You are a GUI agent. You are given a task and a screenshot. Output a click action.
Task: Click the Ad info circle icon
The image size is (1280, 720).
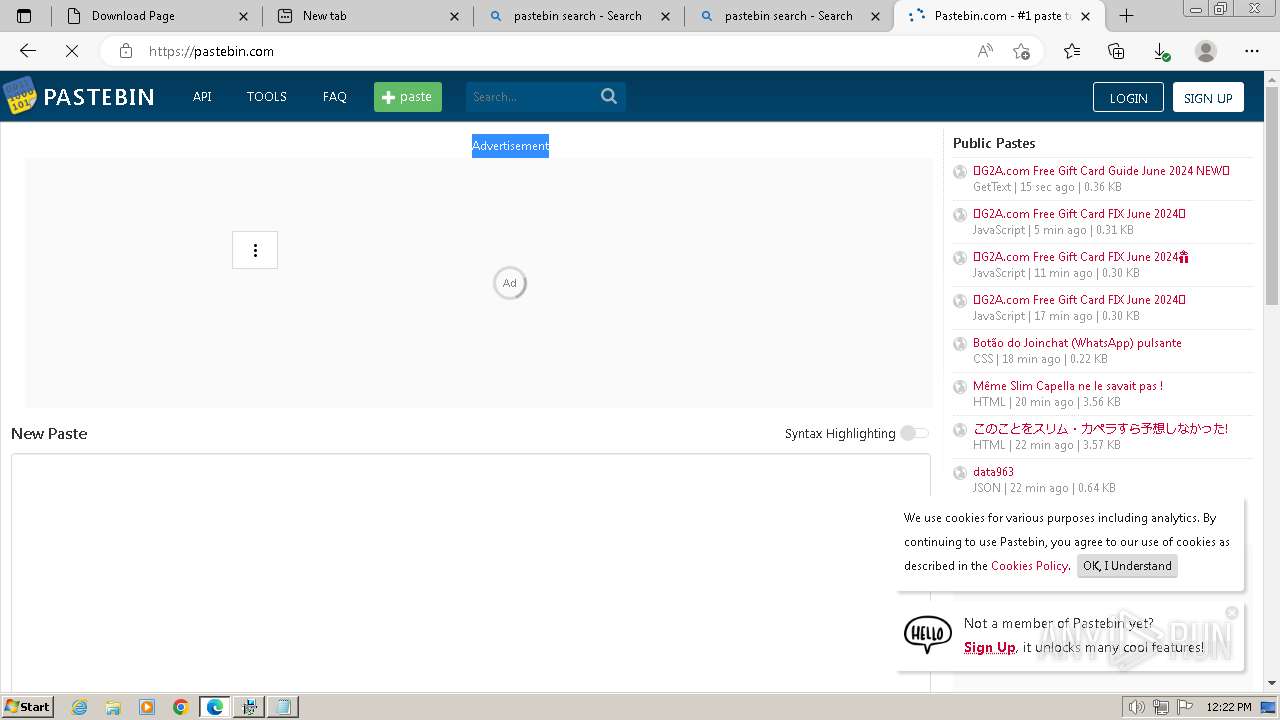coord(510,283)
